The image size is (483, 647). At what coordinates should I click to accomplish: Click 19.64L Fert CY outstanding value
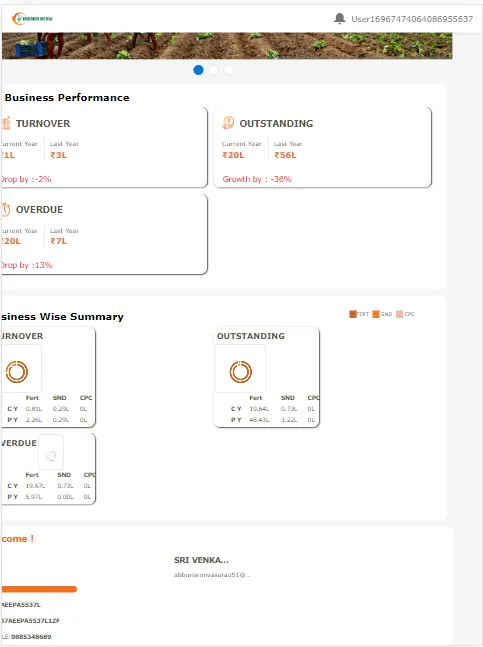(x=259, y=409)
